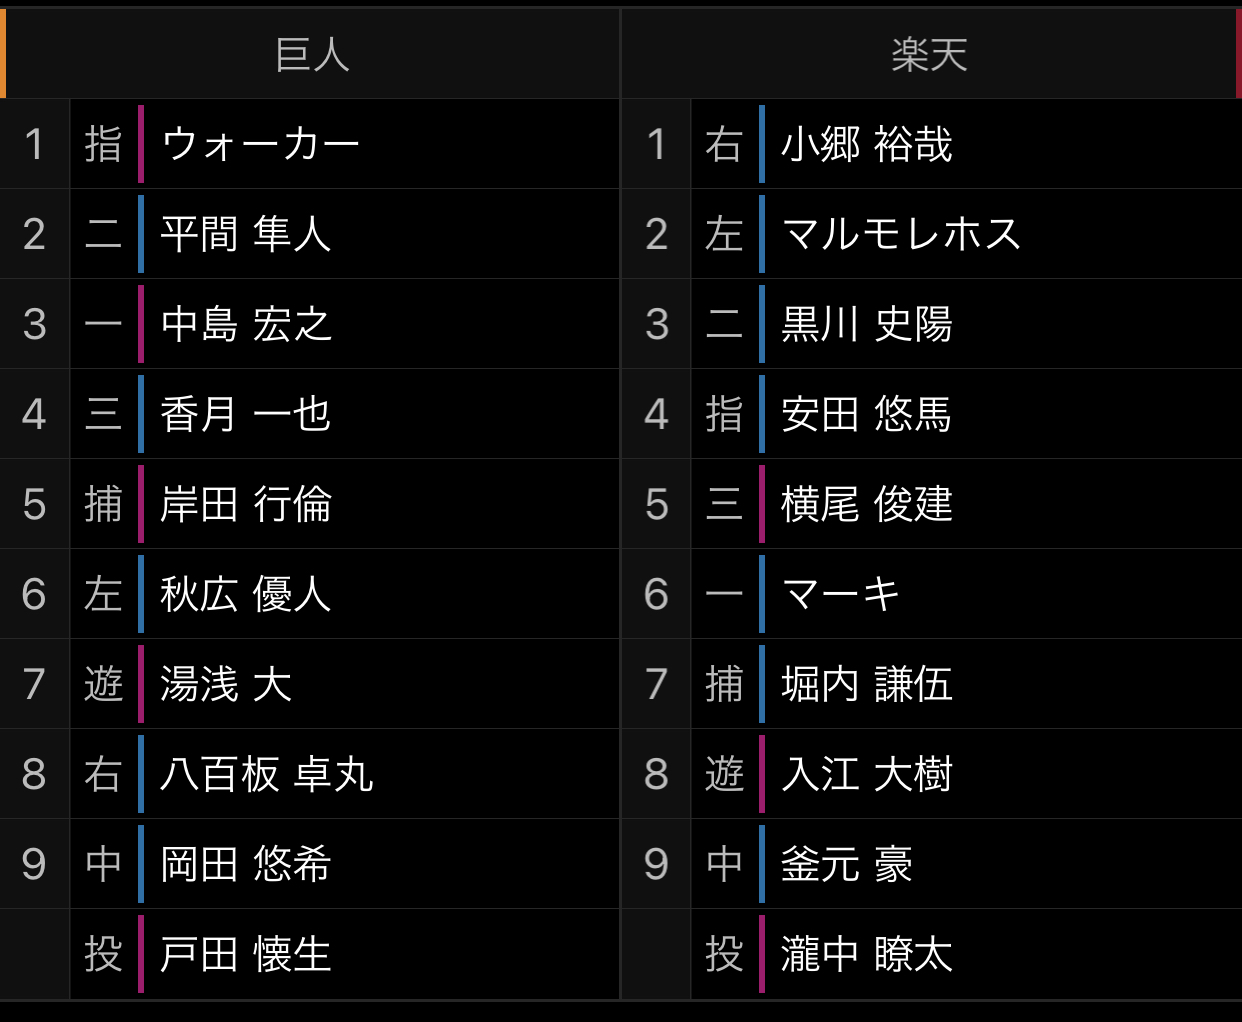This screenshot has width=1242, height=1022.
Task: Select the 巨人 team header
Action: (x=312, y=54)
